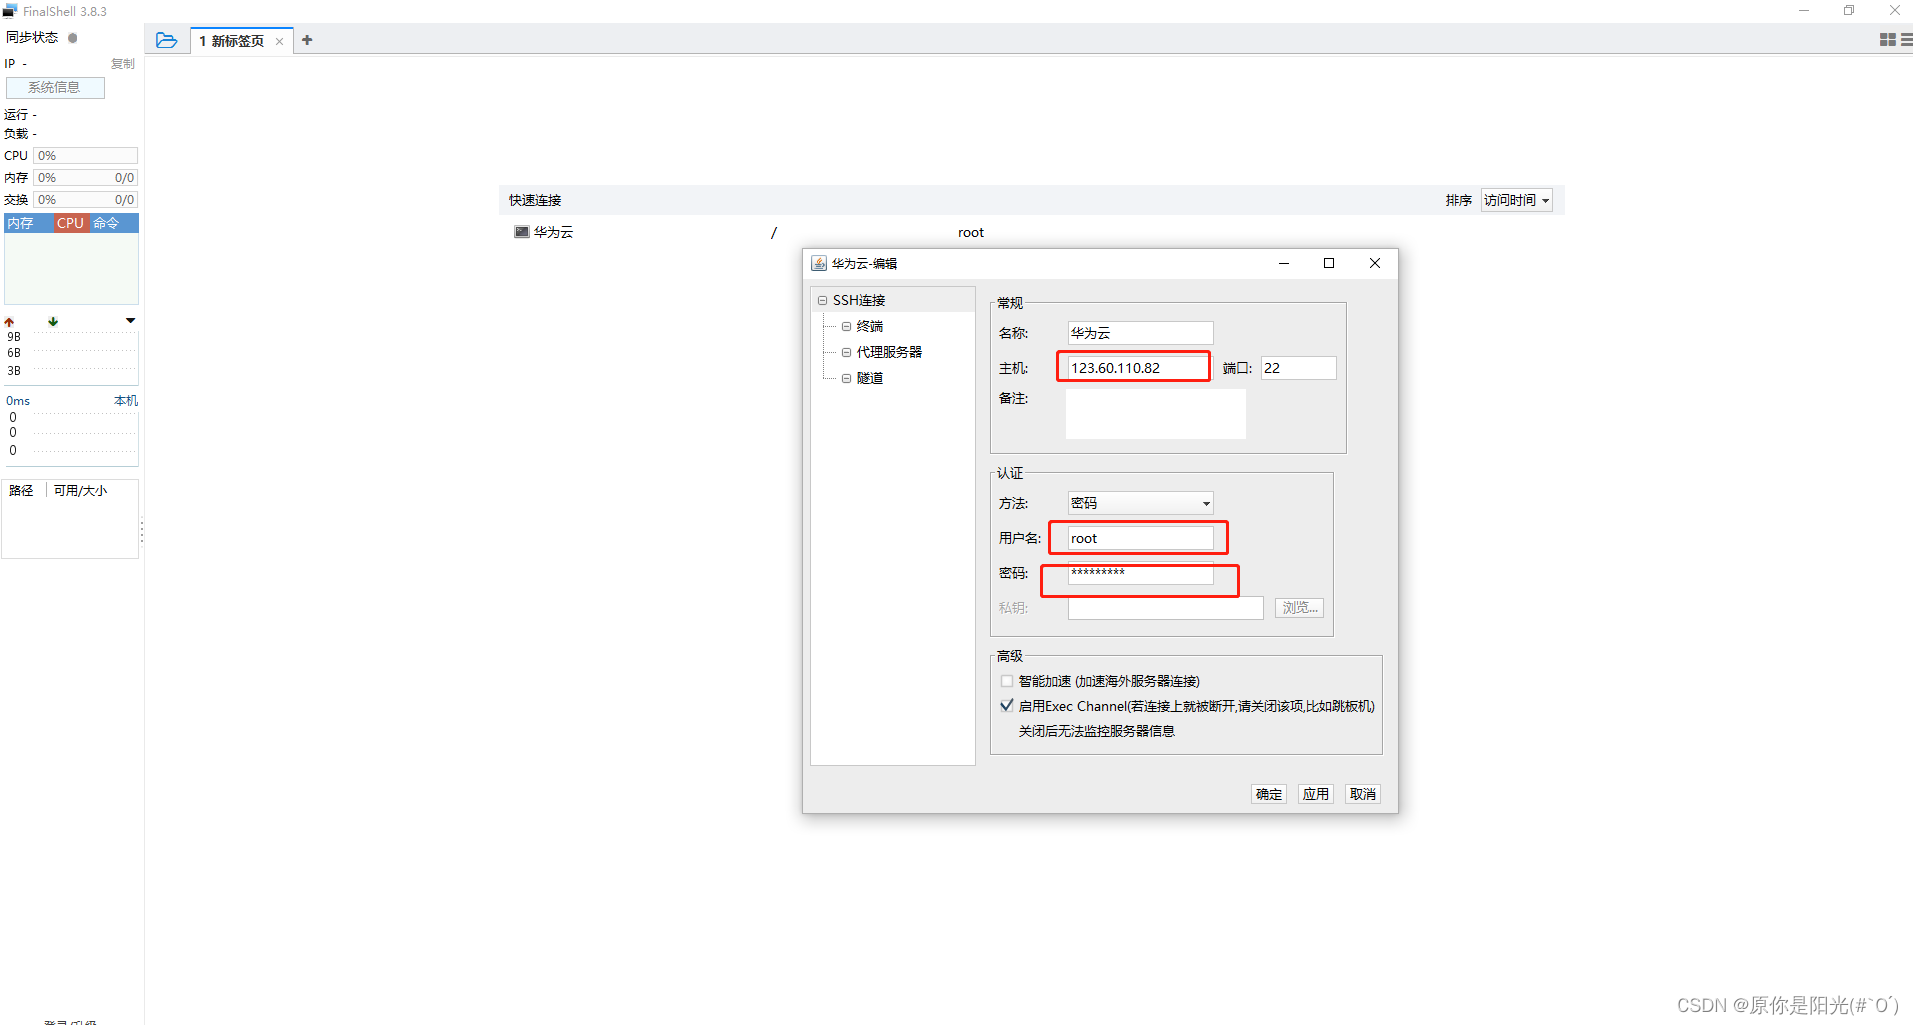This screenshot has width=1913, height=1025.
Task: Click the upload arrow traffic icon
Action: pyautogui.click(x=9, y=322)
